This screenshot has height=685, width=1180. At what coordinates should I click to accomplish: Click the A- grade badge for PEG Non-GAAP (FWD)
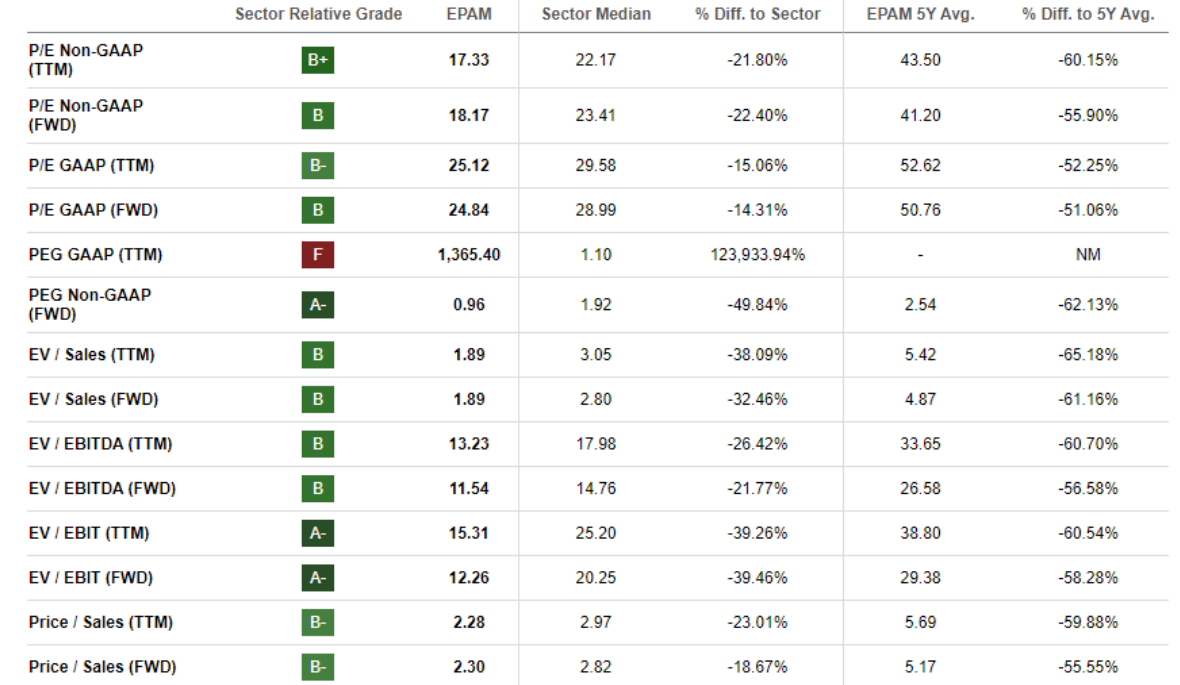click(318, 305)
